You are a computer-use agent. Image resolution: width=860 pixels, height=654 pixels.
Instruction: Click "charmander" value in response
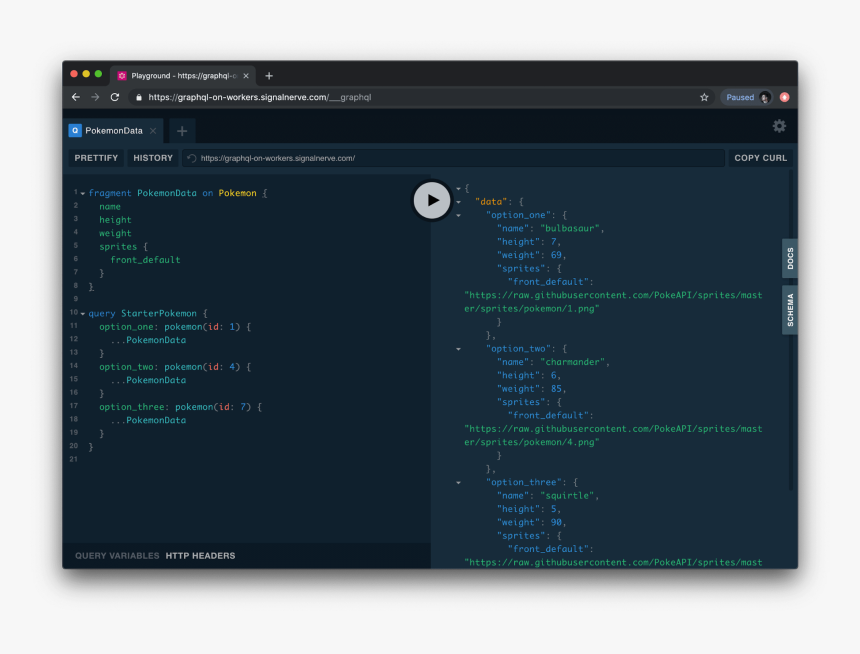(573, 362)
